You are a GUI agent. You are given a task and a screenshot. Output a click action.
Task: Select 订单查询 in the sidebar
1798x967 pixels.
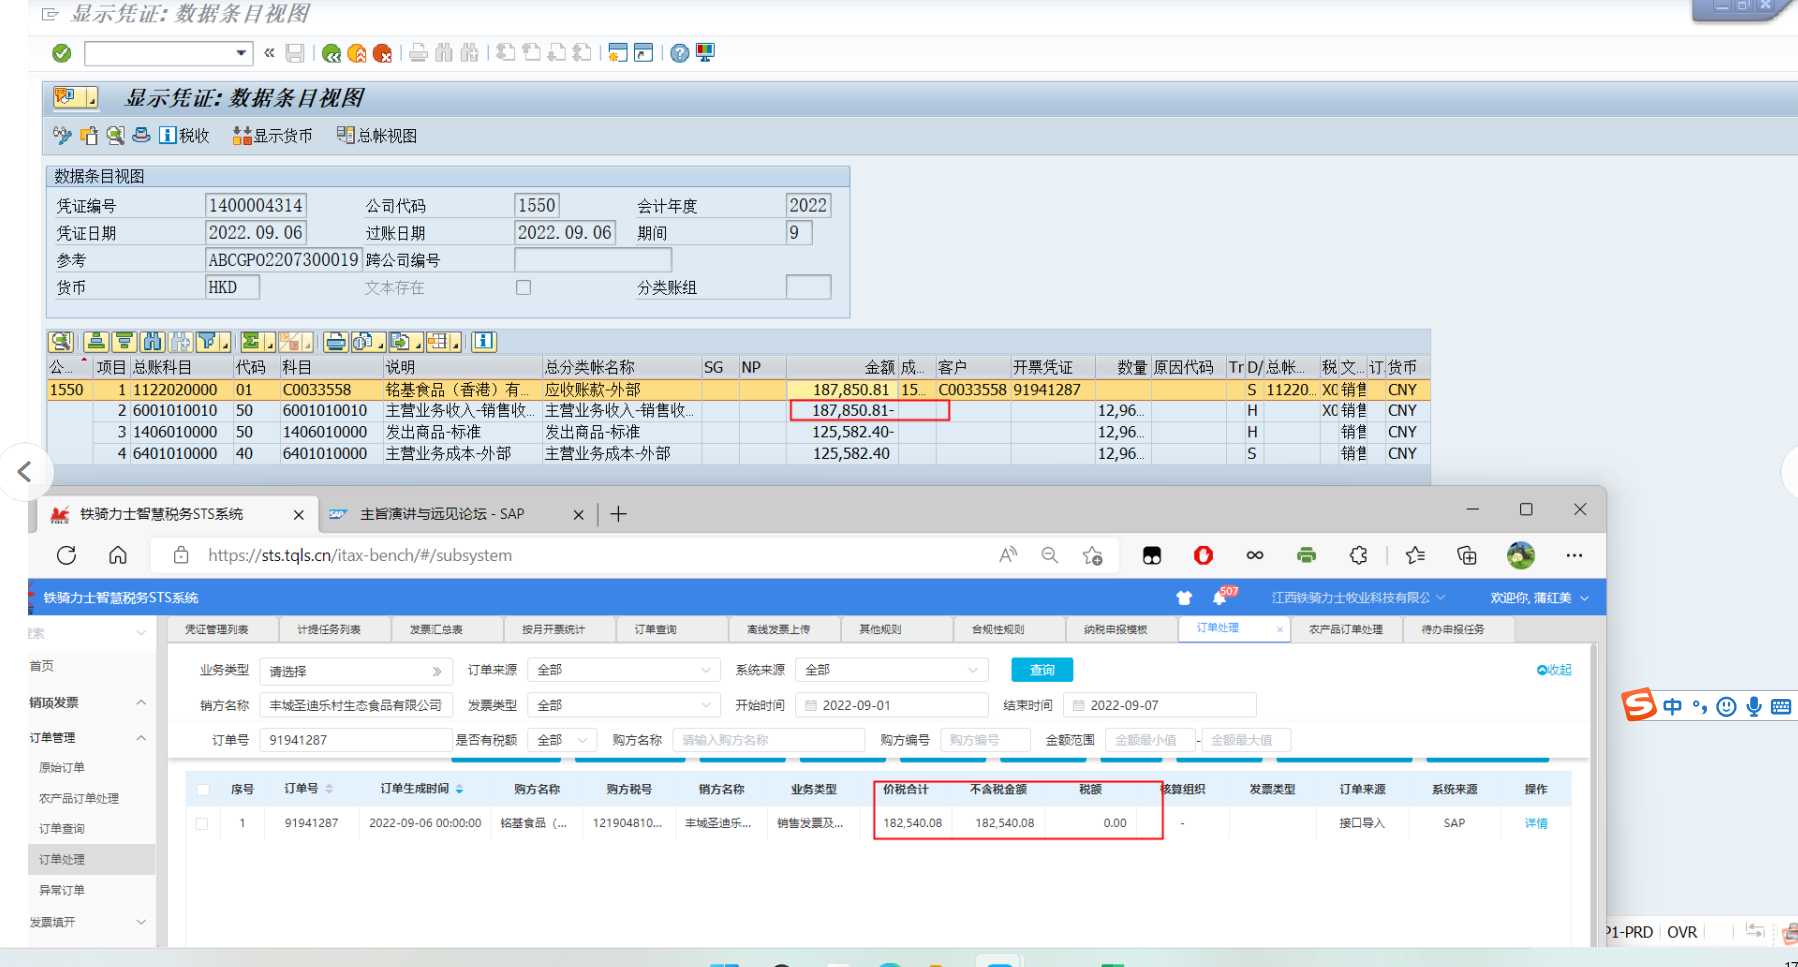[x=62, y=829]
